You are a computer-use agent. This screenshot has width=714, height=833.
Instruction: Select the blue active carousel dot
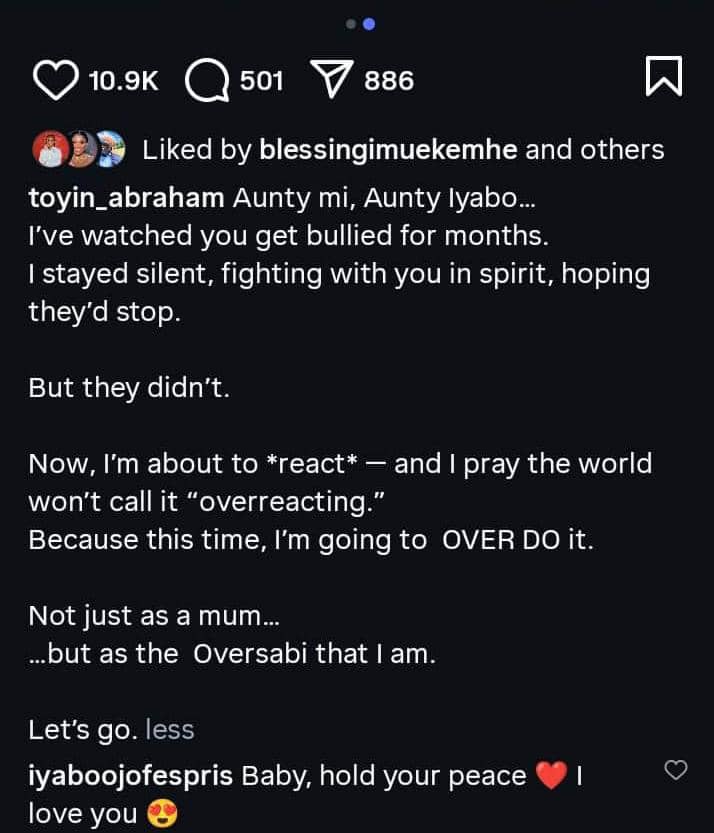point(367,24)
